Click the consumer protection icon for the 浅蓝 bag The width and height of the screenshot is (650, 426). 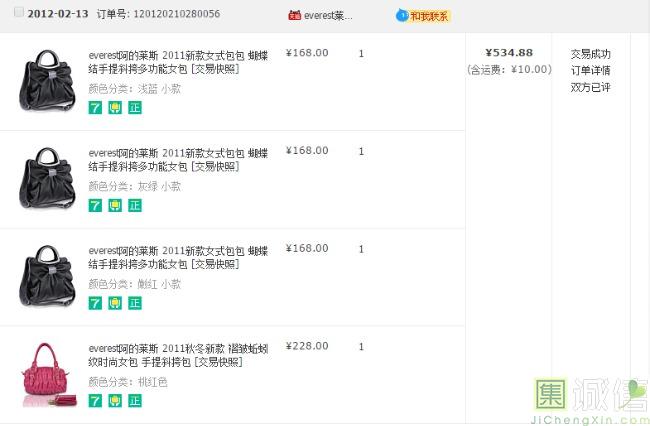coord(115,108)
